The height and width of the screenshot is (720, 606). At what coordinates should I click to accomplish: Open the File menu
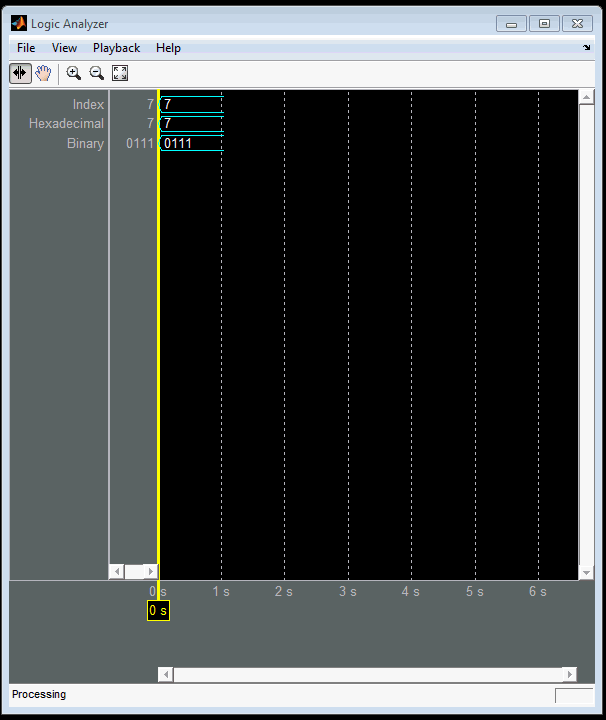(26, 48)
